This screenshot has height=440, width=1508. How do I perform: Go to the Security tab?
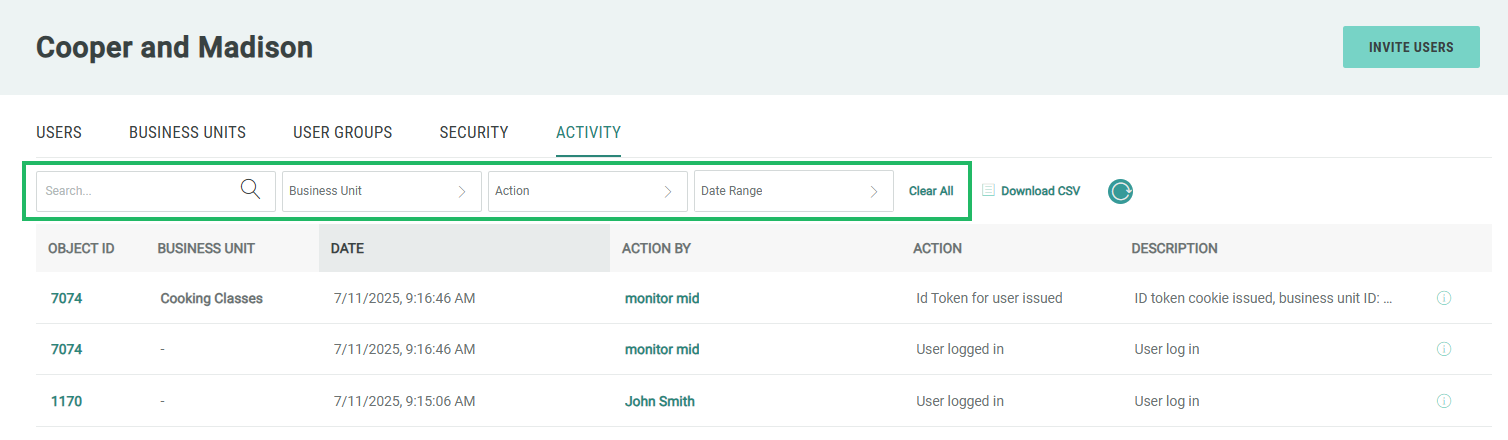click(x=474, y=133)
